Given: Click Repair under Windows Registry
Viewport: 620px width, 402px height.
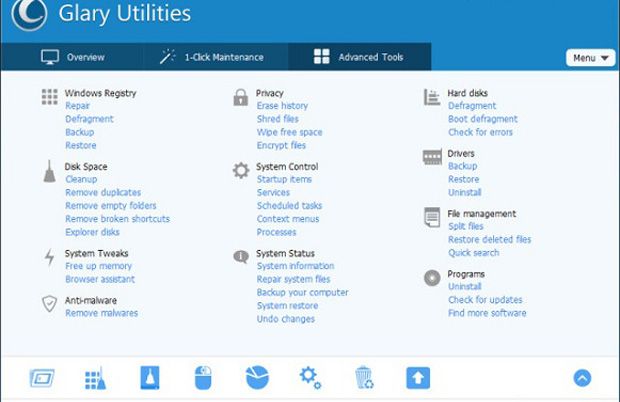Looking at the screenshot, I should point(78,106).
